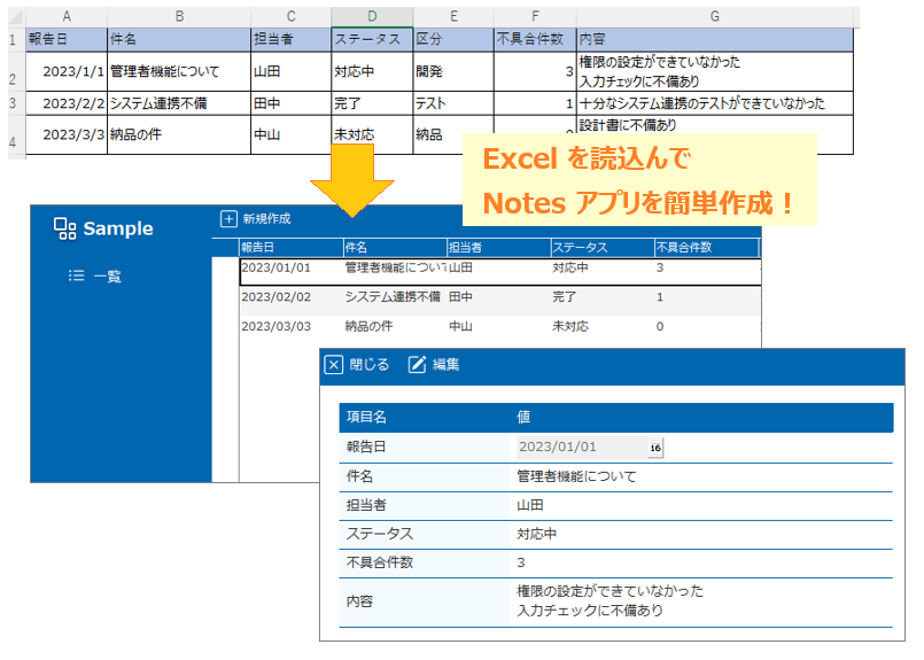Click the ステータス column header in Notes view
This screenshot has width=924, height=660.
(x=602, y=248)
